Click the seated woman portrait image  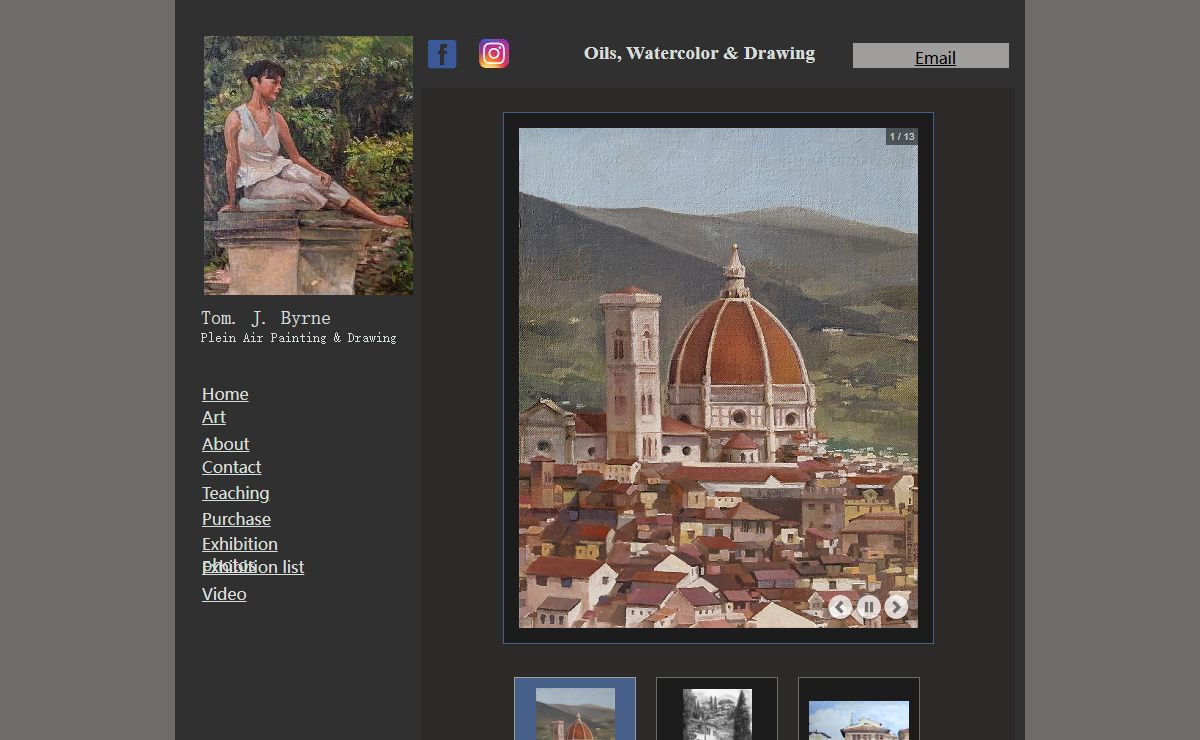[308, 165]
